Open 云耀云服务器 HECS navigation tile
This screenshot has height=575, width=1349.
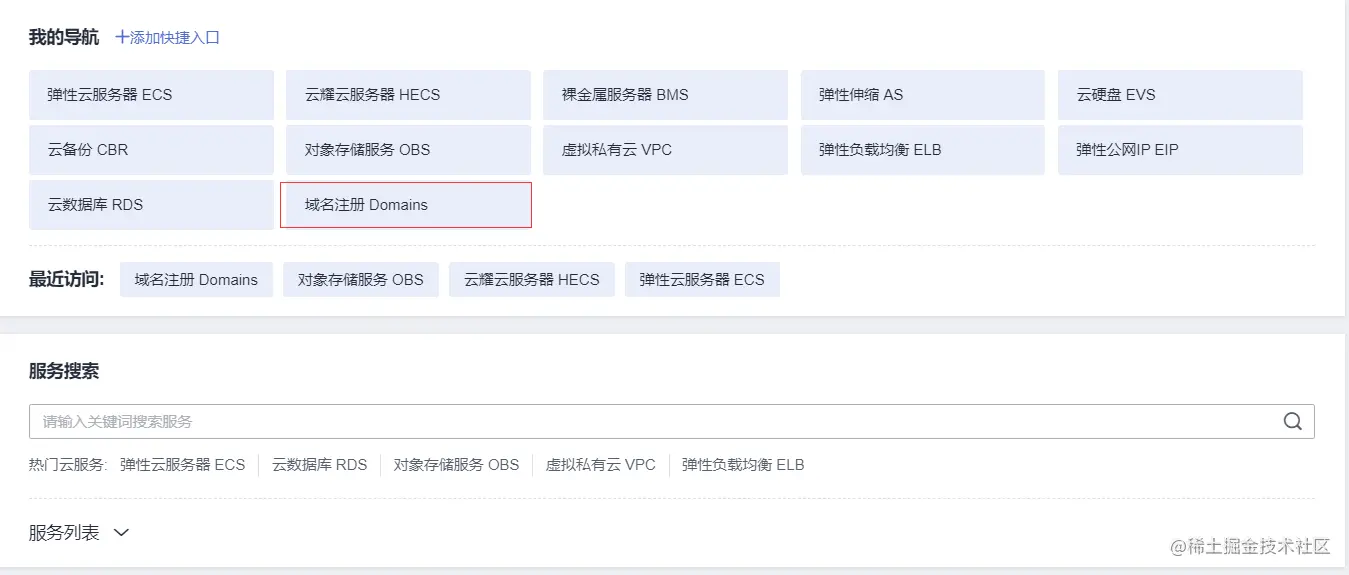point(408,95)
